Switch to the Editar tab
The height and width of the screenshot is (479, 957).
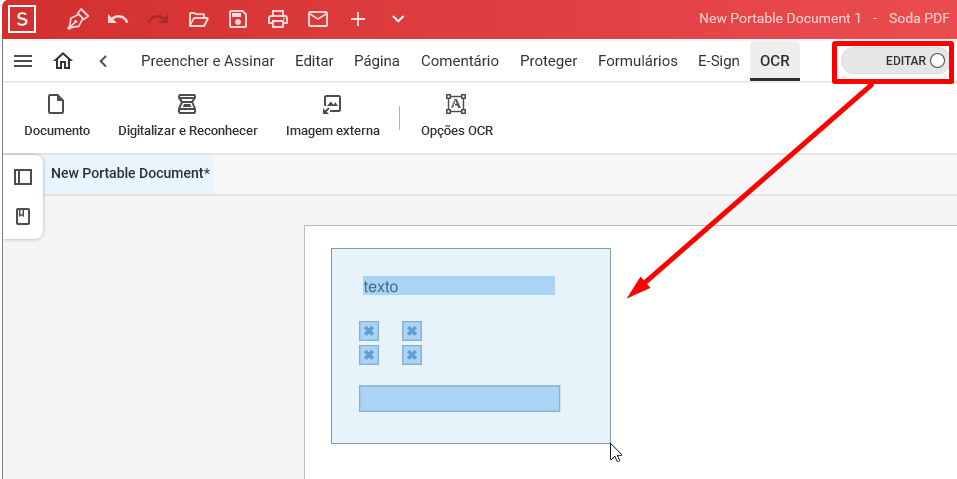[x=314, y=61]
